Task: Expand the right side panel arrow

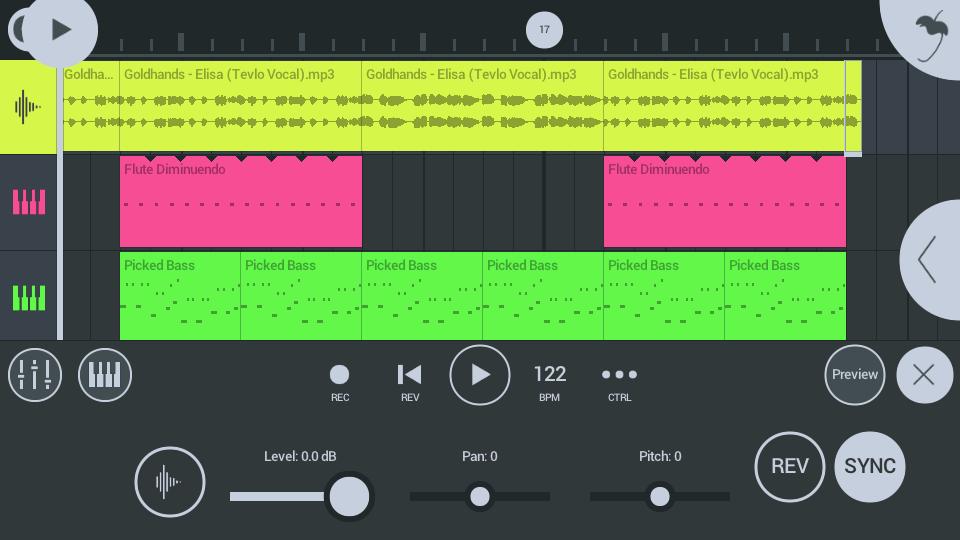Action: pyautogui.click(x=929, y=260)
